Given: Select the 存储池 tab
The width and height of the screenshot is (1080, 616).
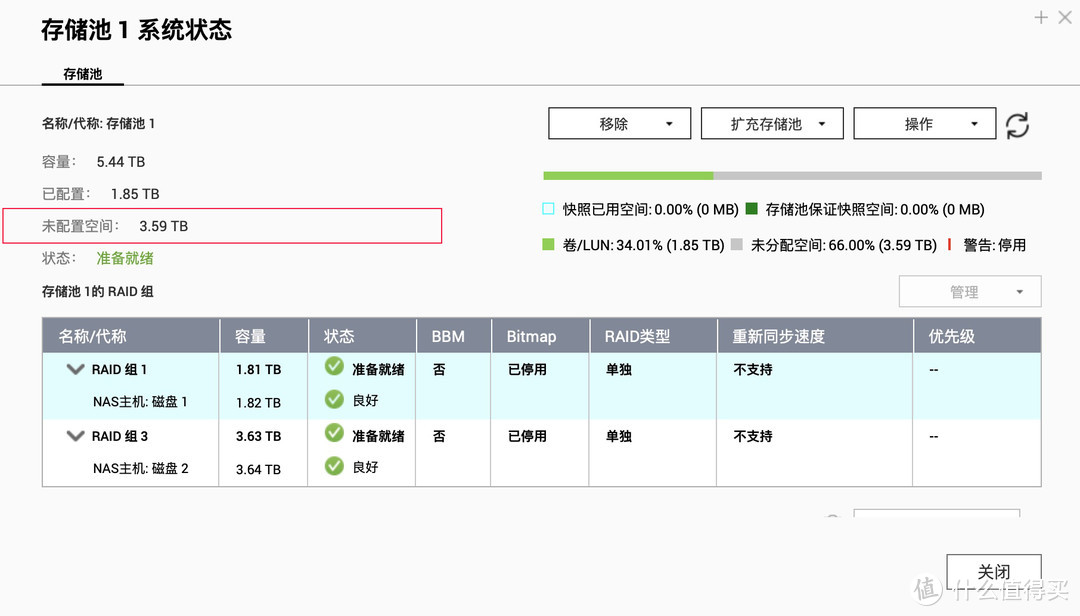Looking at the screenshot, I should [82, 73].
